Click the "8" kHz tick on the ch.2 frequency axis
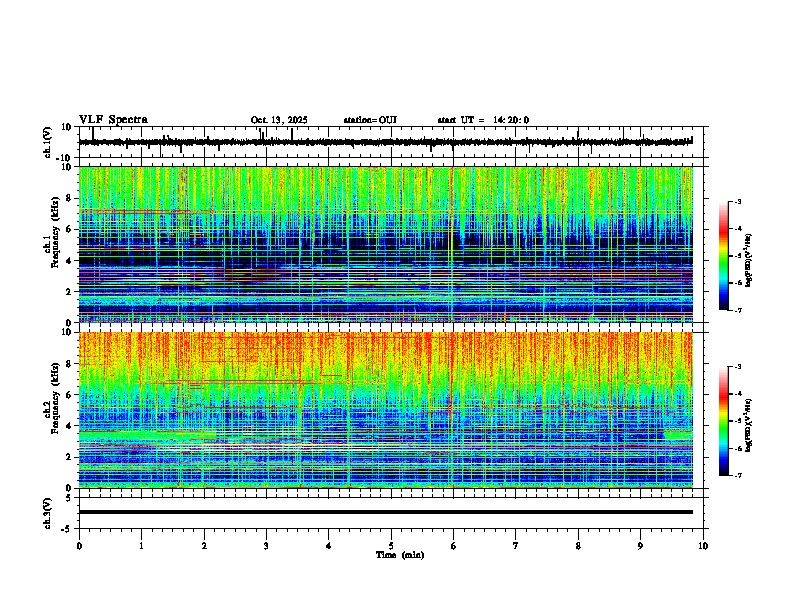The height and width of the screenshot is (612, 792). (70, 364)
